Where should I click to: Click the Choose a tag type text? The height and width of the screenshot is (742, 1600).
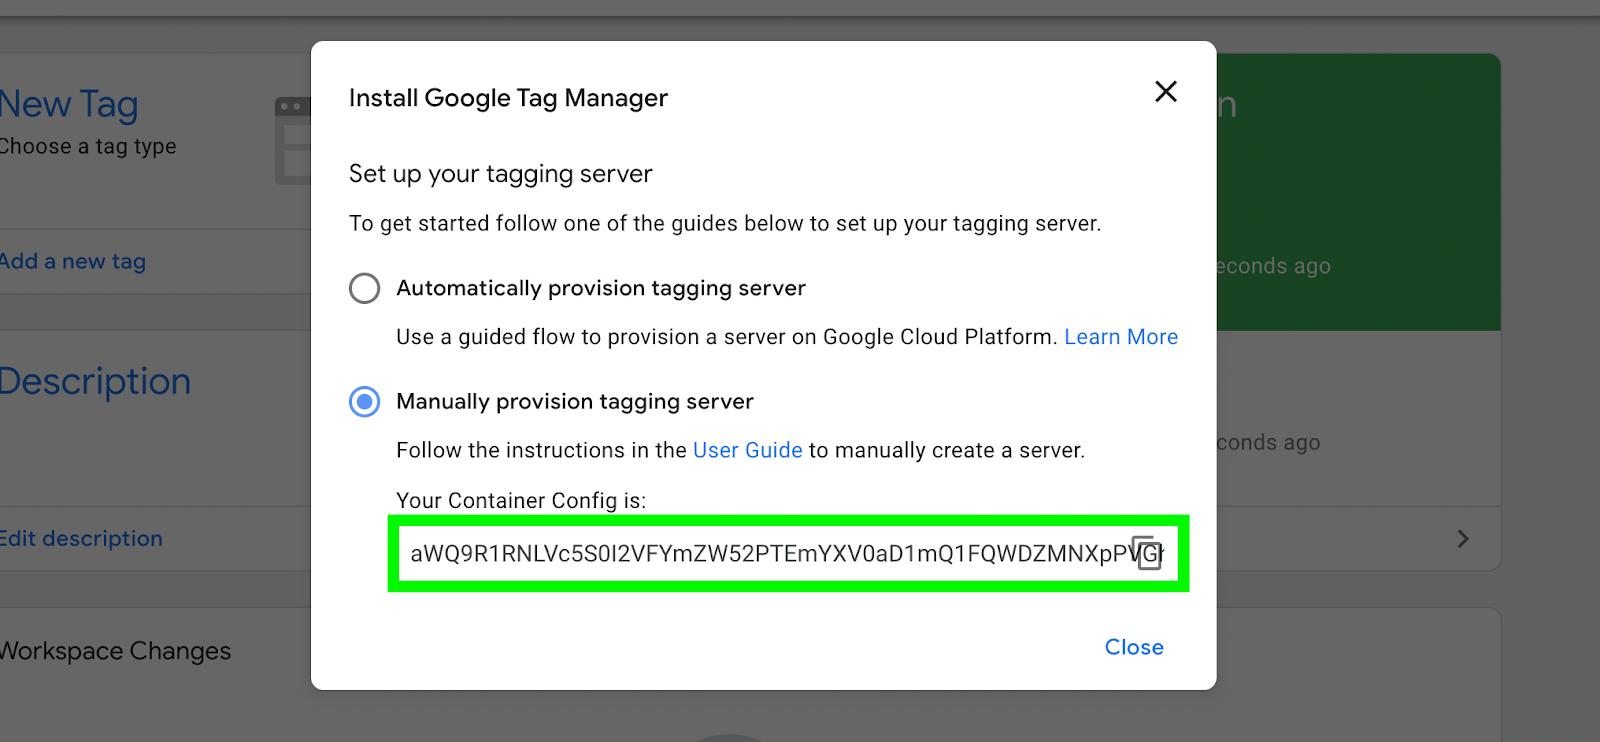(87, 146)
